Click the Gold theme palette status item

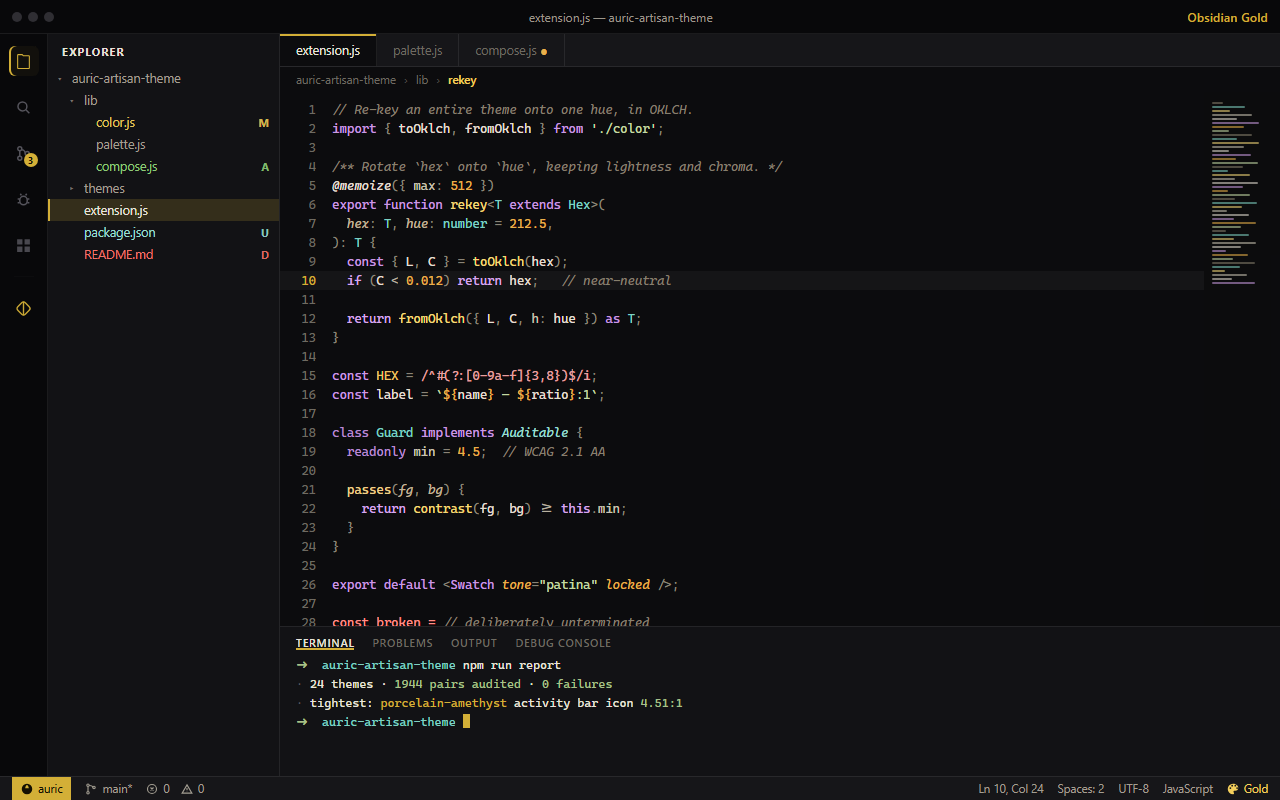point(1248,789)
